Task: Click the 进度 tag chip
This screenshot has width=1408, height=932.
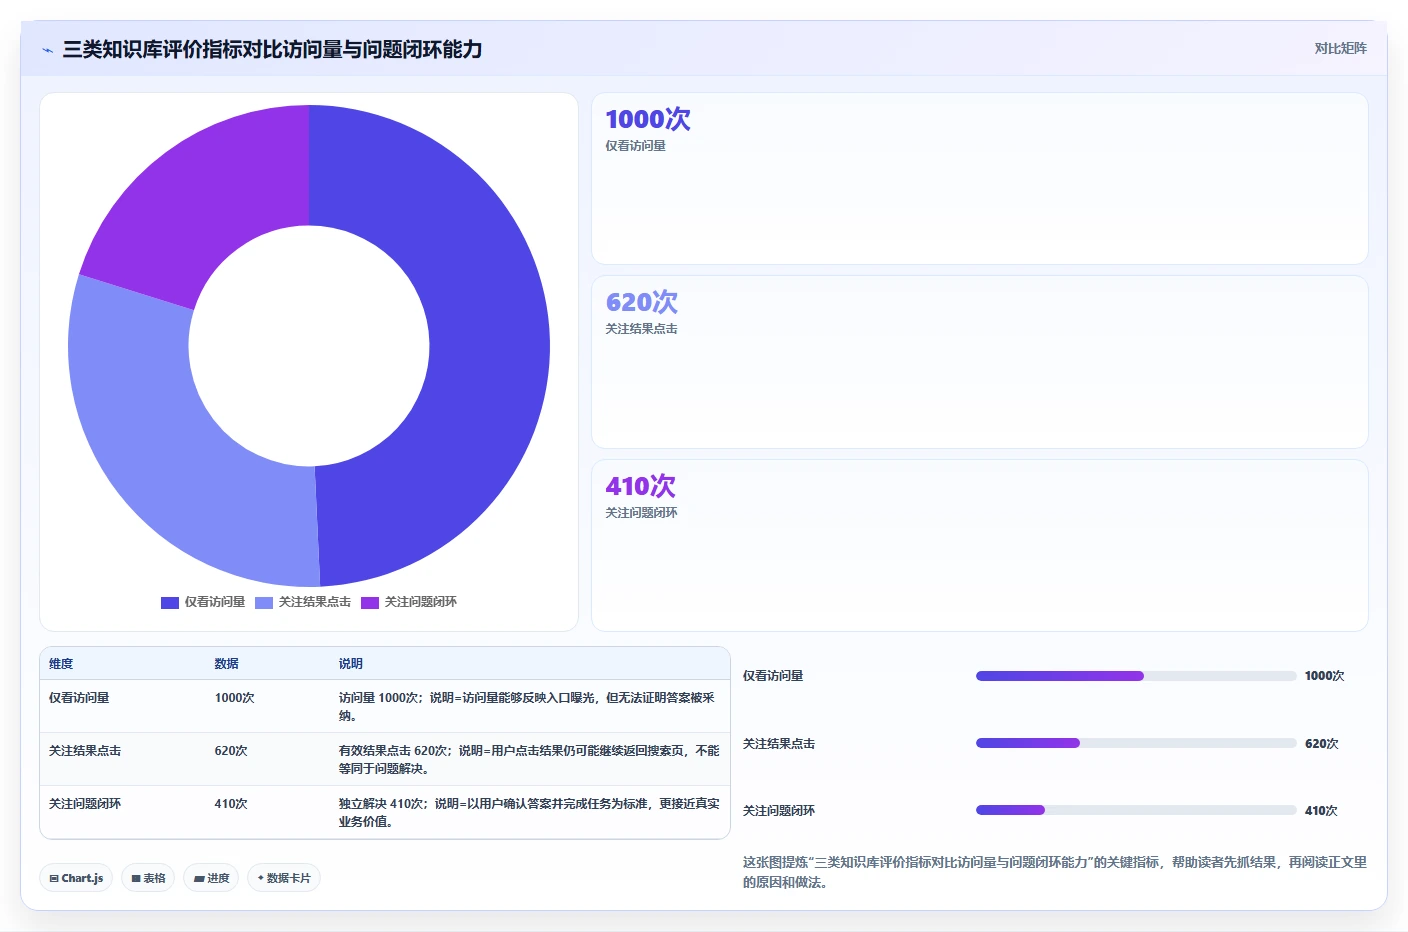Action: (x=211, y=878)
